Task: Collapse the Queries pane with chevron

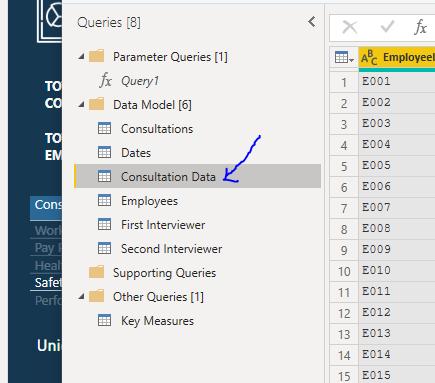Action: click(312, 22)
